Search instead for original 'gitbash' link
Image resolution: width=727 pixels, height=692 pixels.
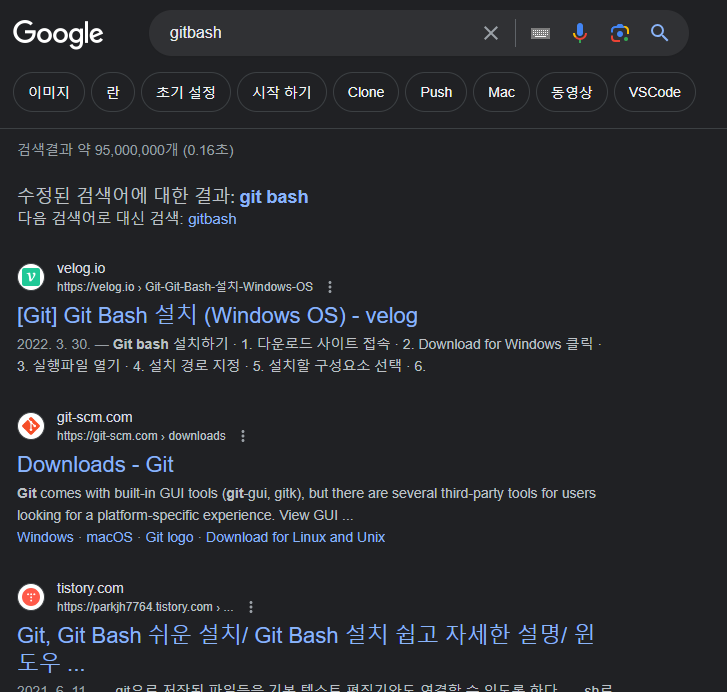pyautogui.click(x=212, y=219)
